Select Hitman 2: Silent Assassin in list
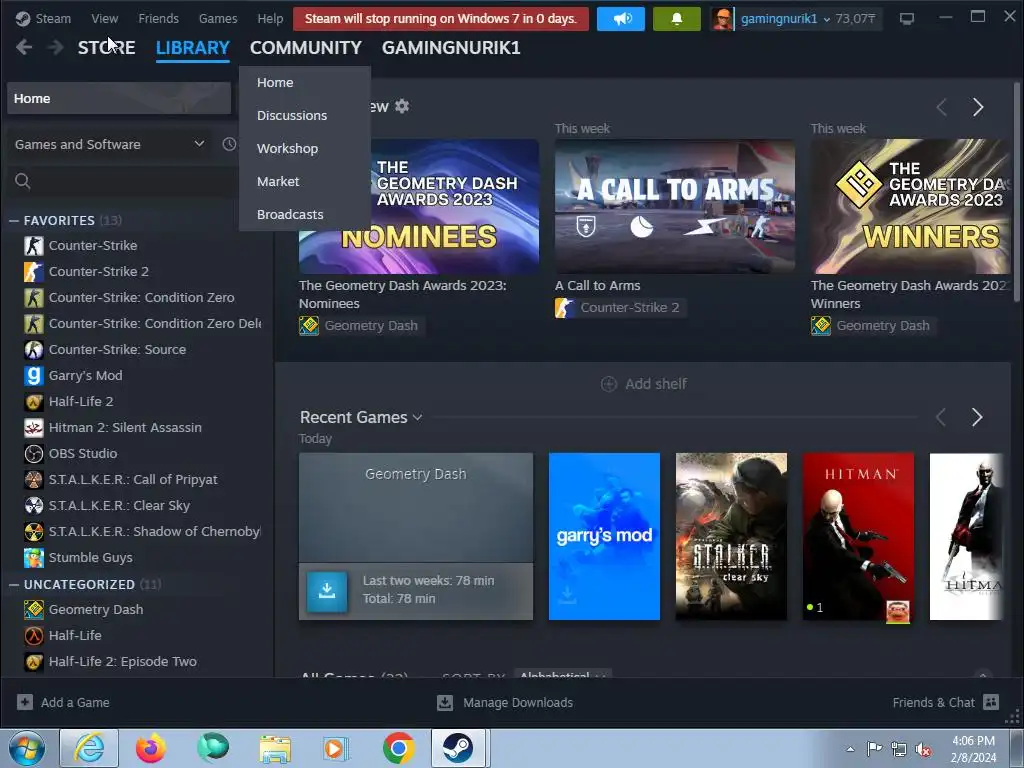 point(125,428)
